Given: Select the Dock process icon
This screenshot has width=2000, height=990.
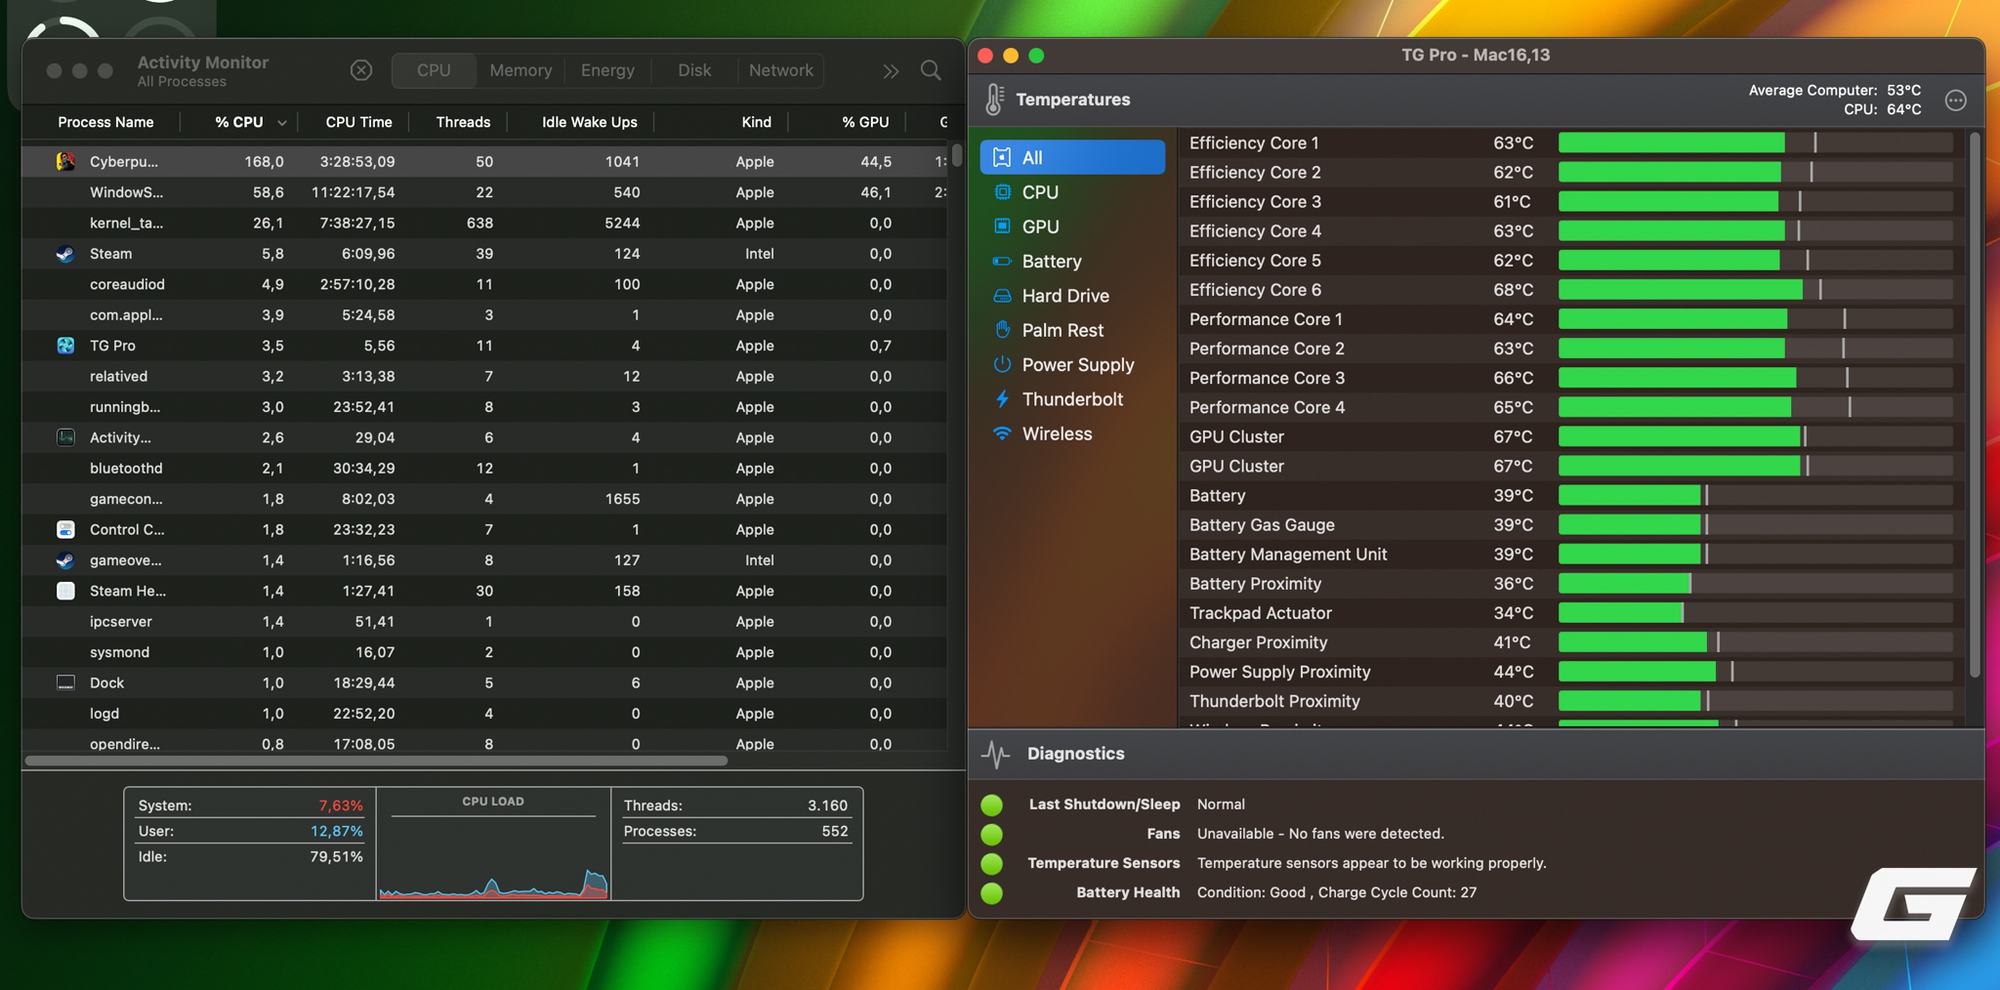Looking at the screenshot, I should tap(66, 683).
